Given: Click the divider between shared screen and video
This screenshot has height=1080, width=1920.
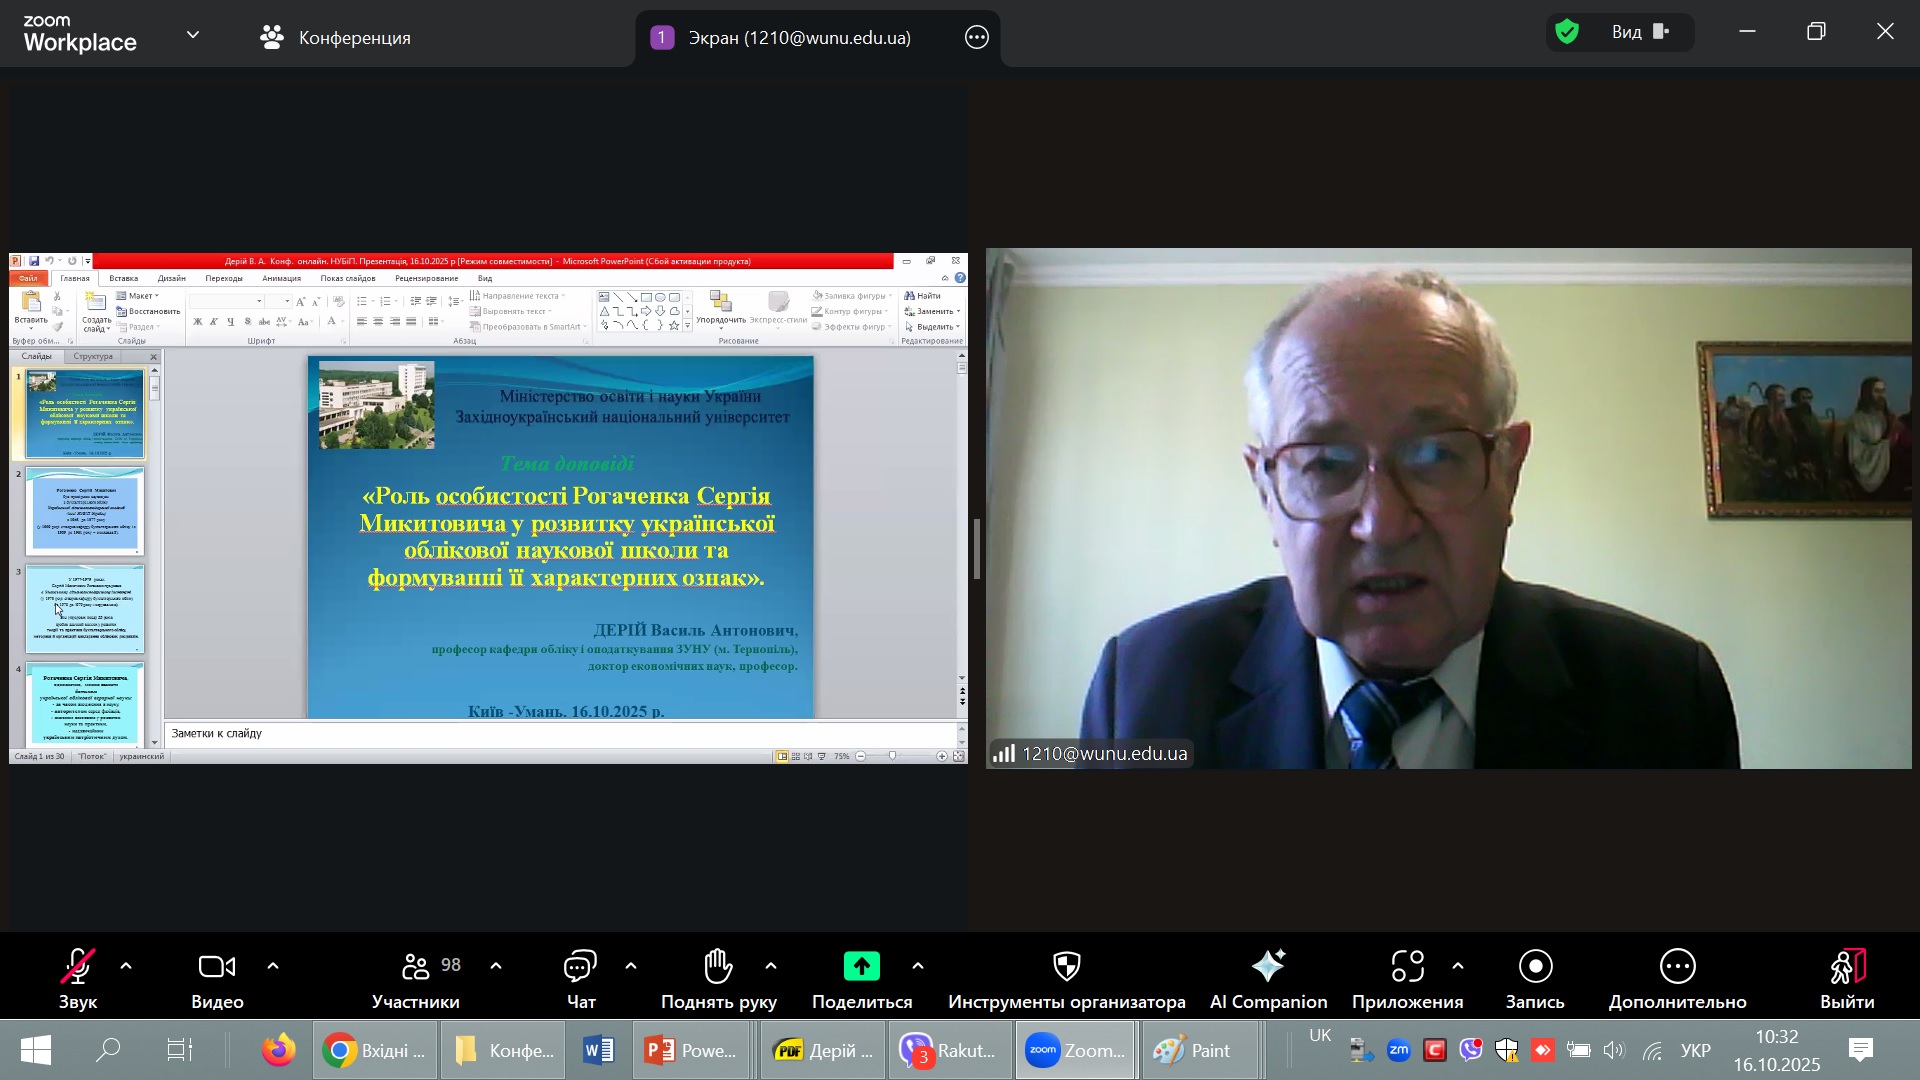Looking at the screenshot, I should point(977,550).
